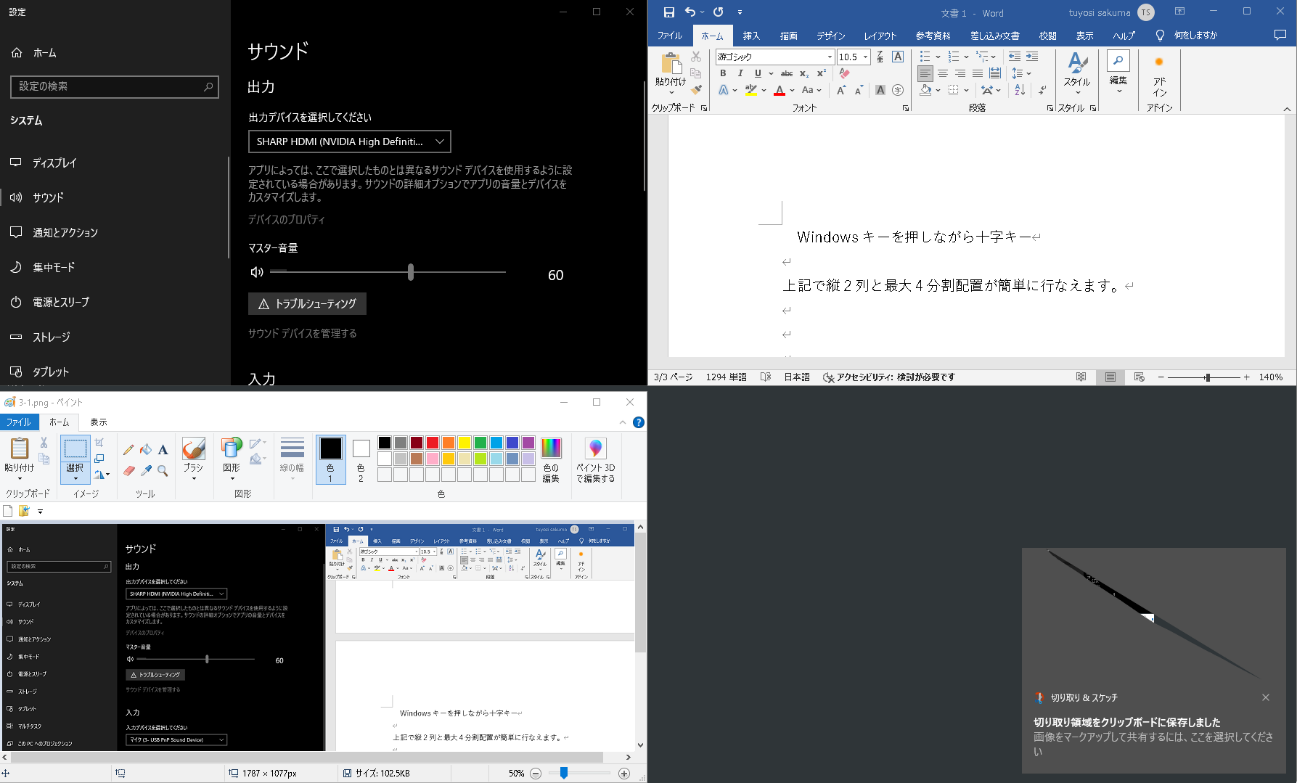Open the SHARP HDMI output device dropdown
This screenshot has width=1297, height=783.
[349, 141]
